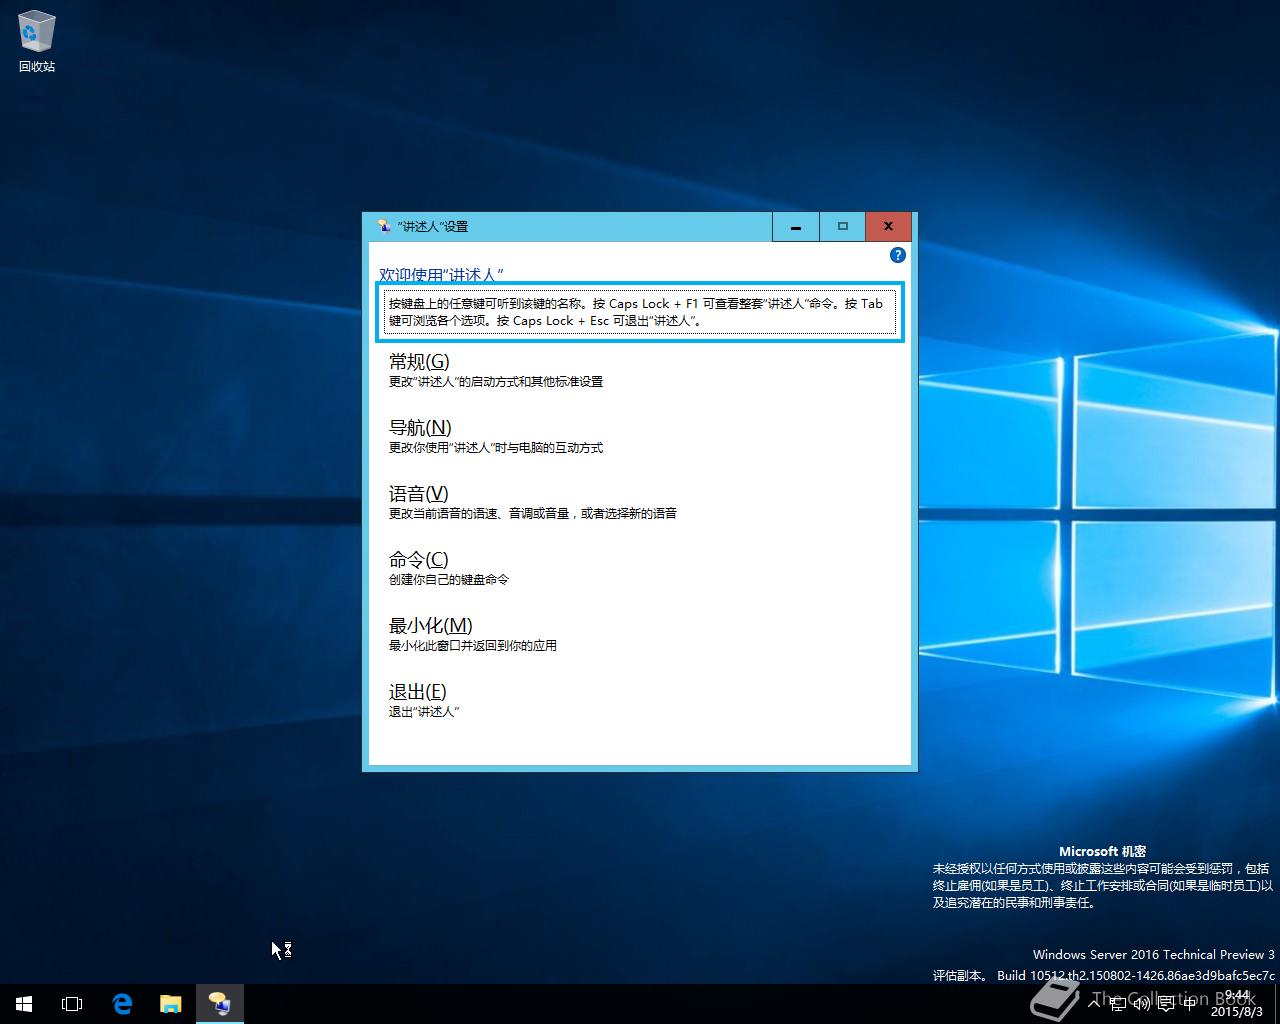
Task: Select the Recycle Bin desktop icon
Action: tap(37, 42)
